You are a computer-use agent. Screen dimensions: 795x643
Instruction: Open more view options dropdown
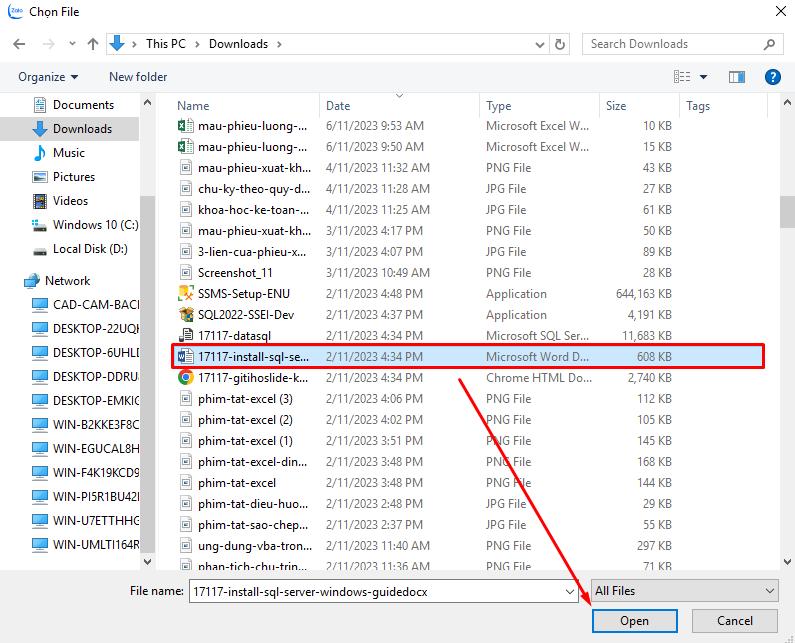[x=703, y=77]
